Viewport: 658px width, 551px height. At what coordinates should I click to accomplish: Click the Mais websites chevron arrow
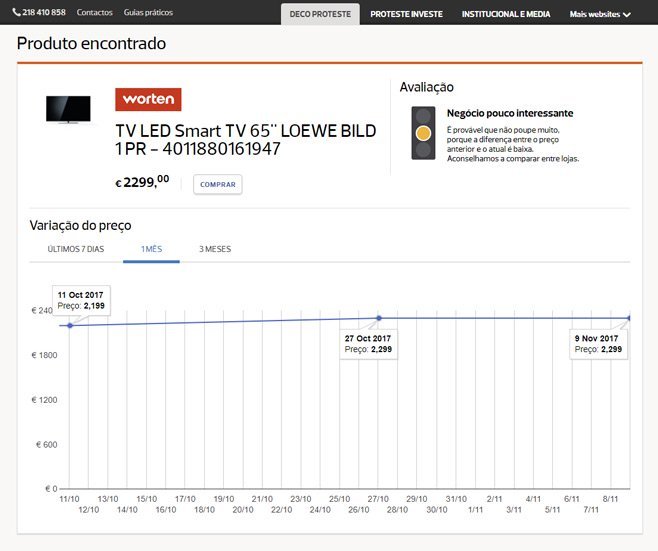(627, 15)
